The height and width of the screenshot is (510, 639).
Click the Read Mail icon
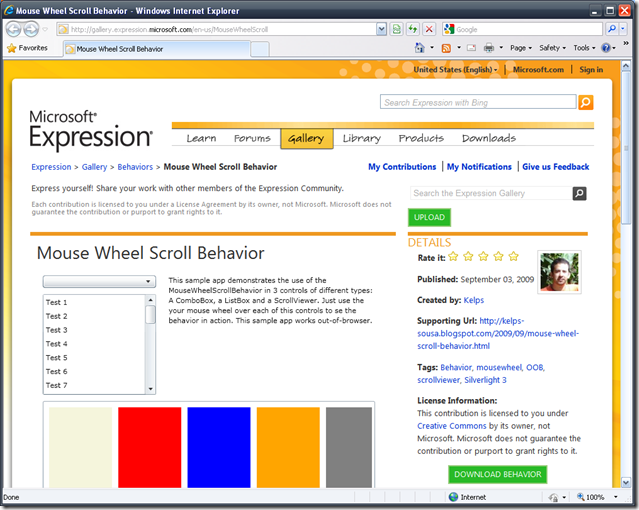tap(472, 48)
